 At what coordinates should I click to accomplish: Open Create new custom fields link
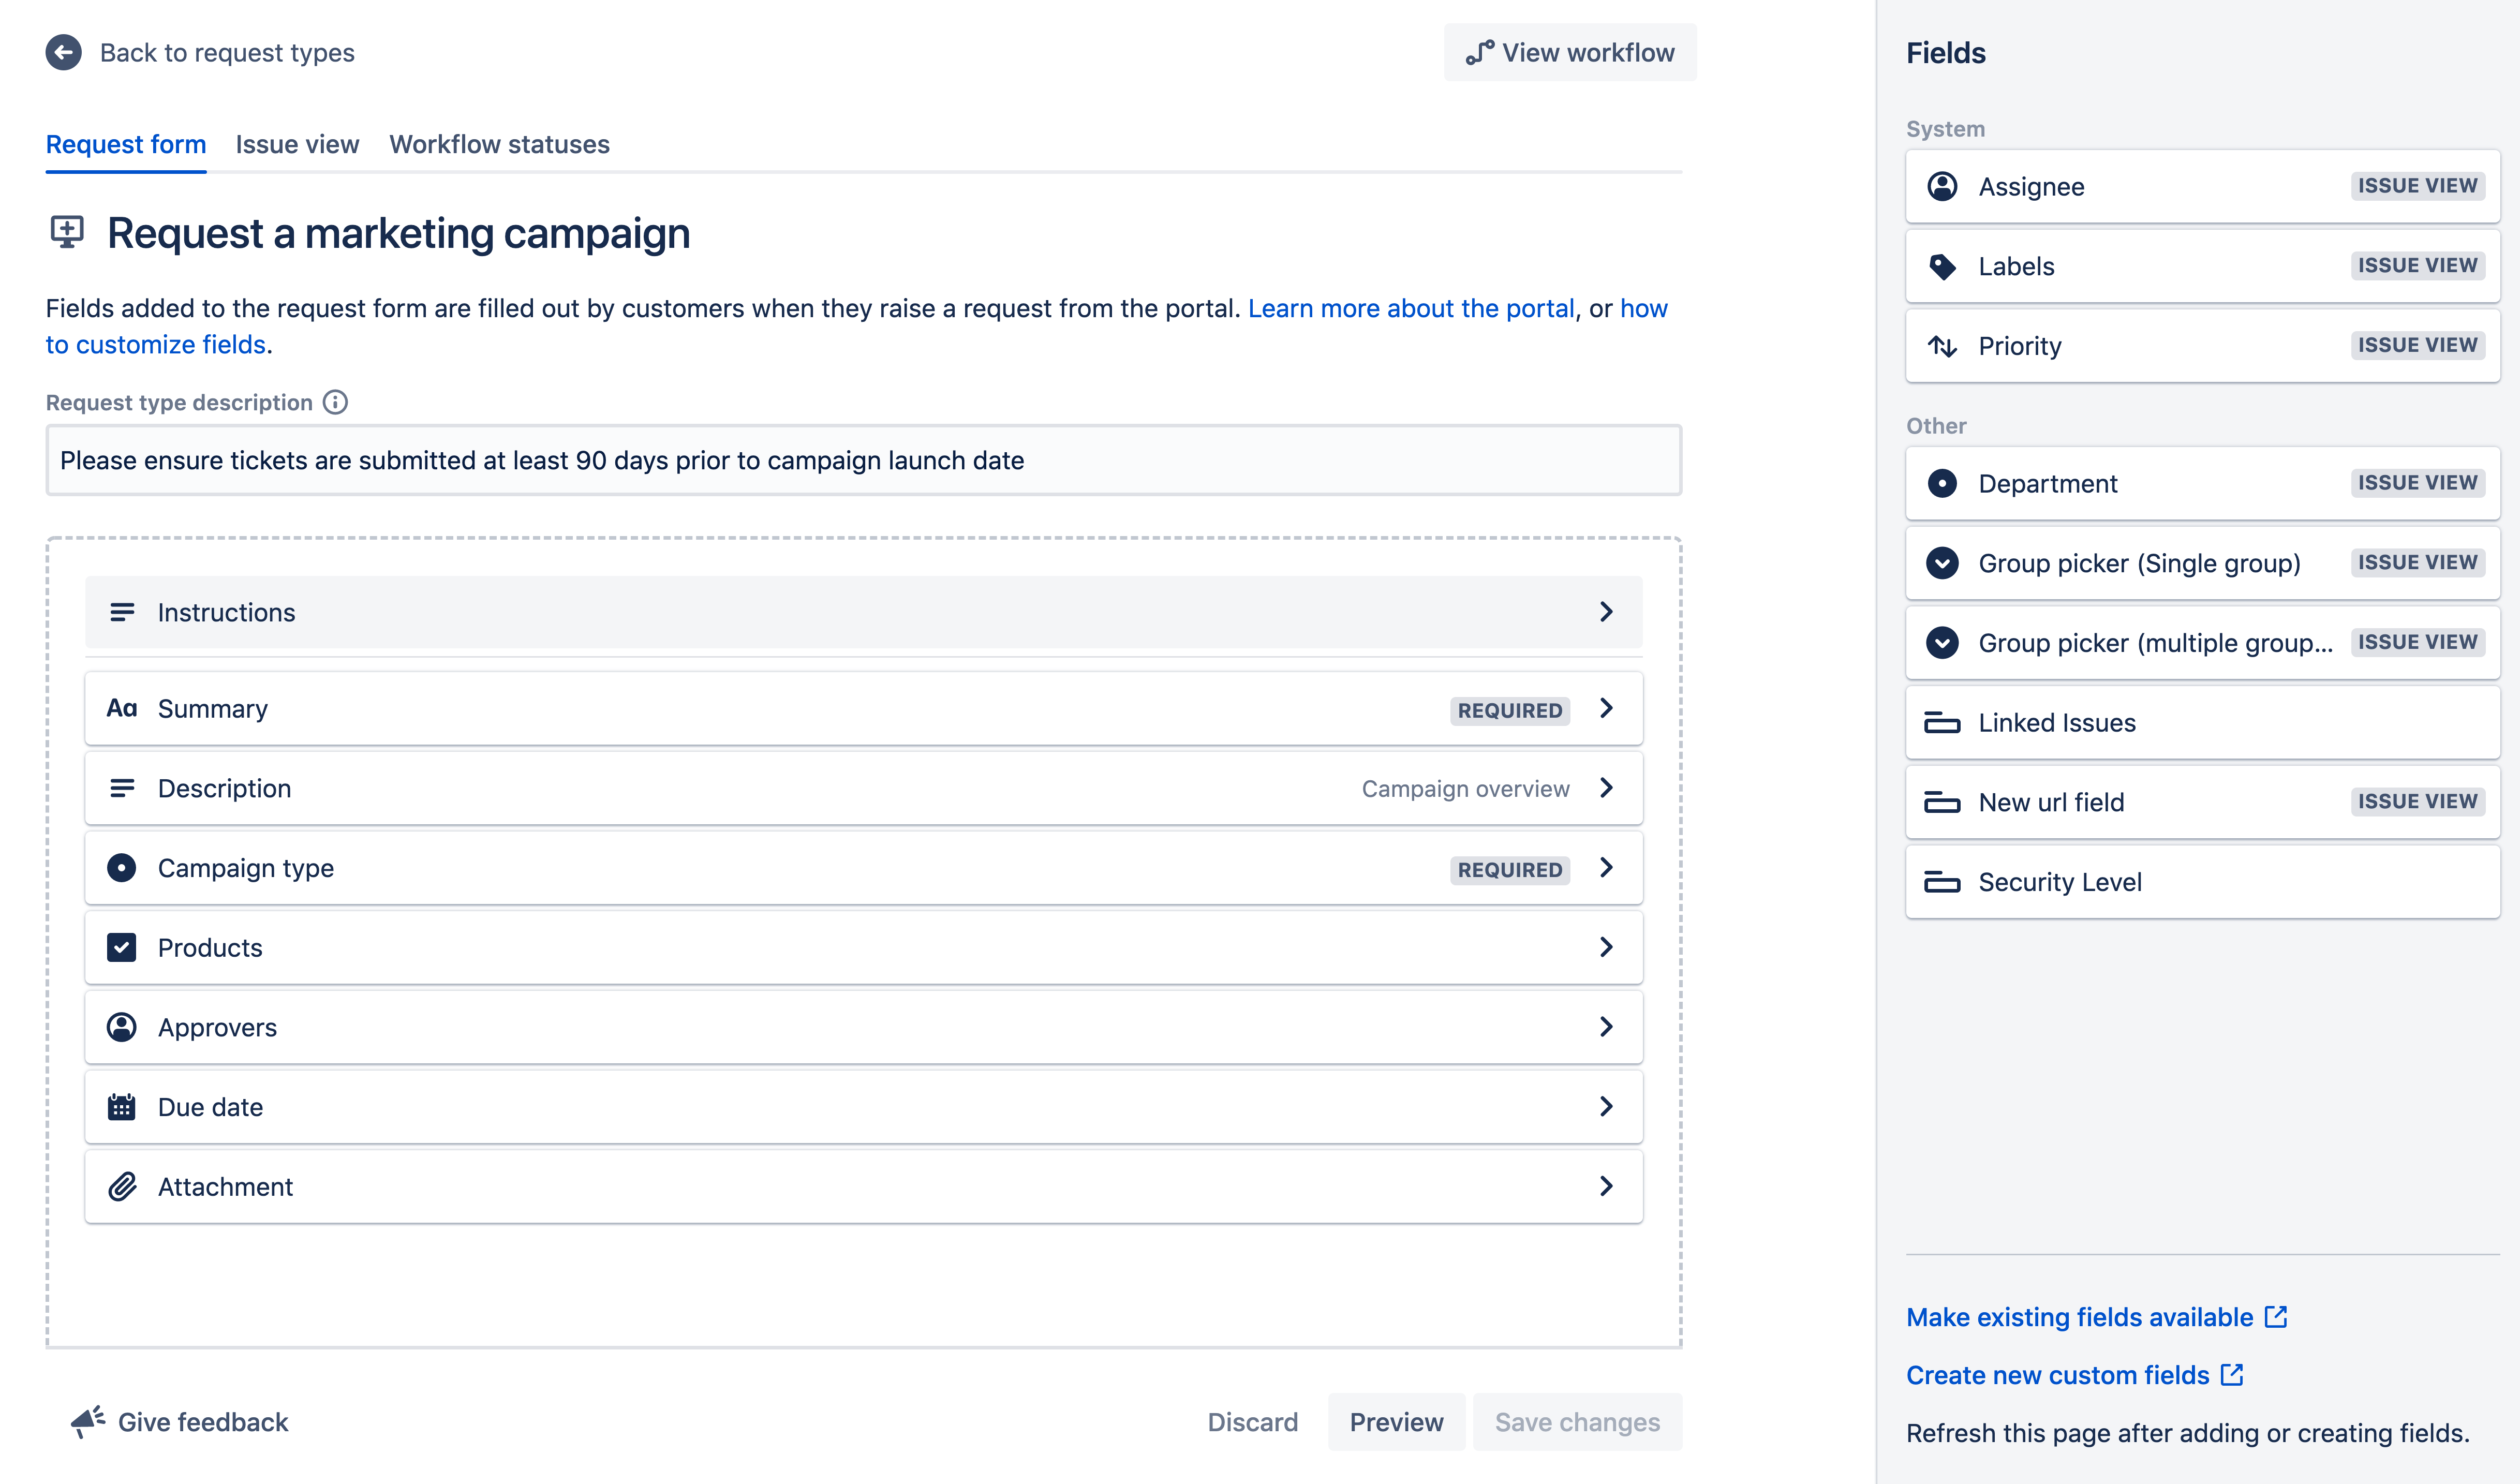click(2074, 1375)
